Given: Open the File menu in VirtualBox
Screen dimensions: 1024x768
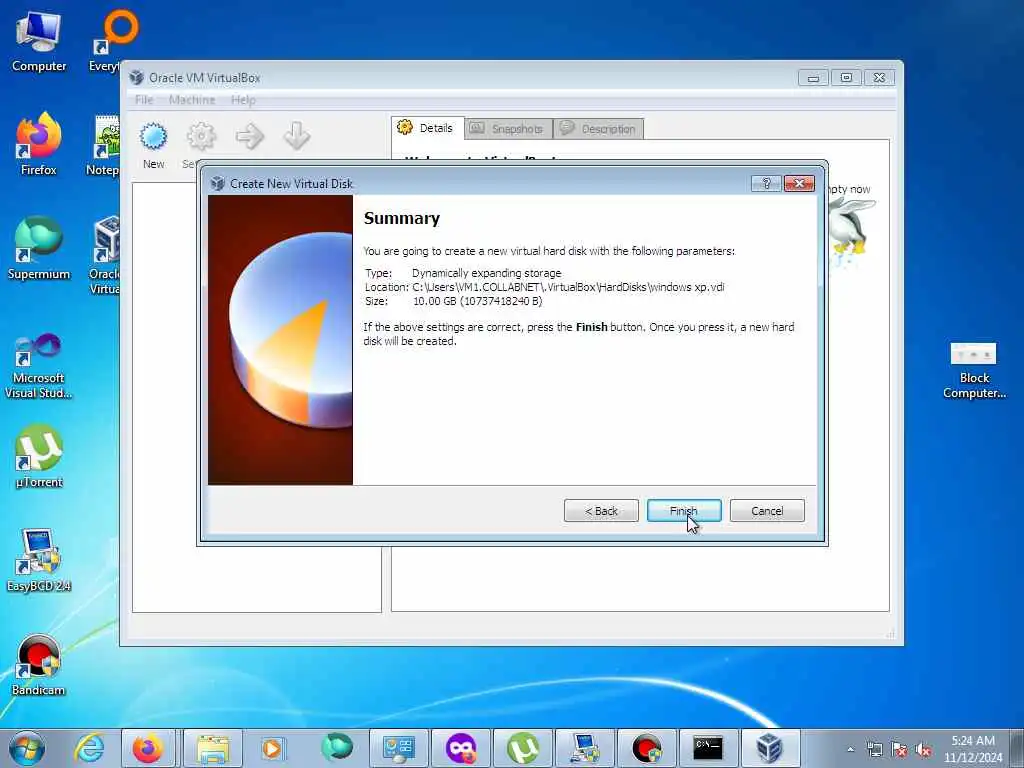Looking at the screenshot, I should (x=144, y=100).
